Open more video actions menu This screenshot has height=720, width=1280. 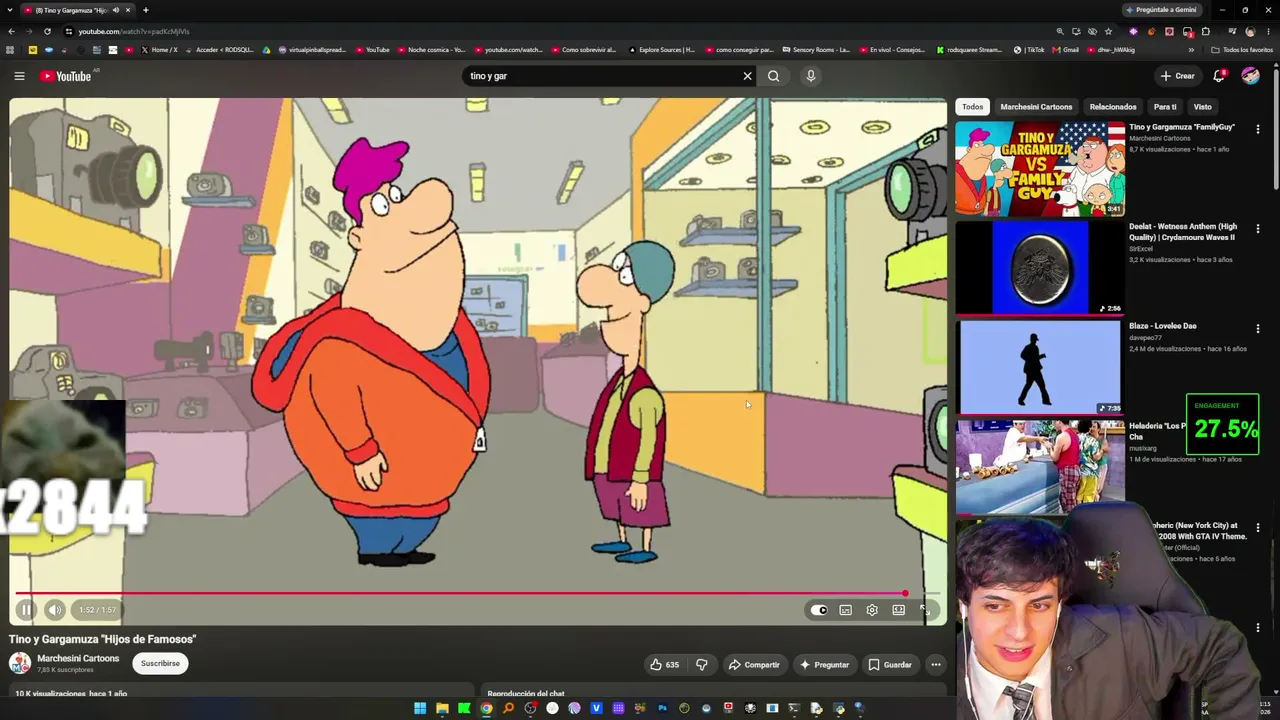pyautogui.click(x=936, y=665)
